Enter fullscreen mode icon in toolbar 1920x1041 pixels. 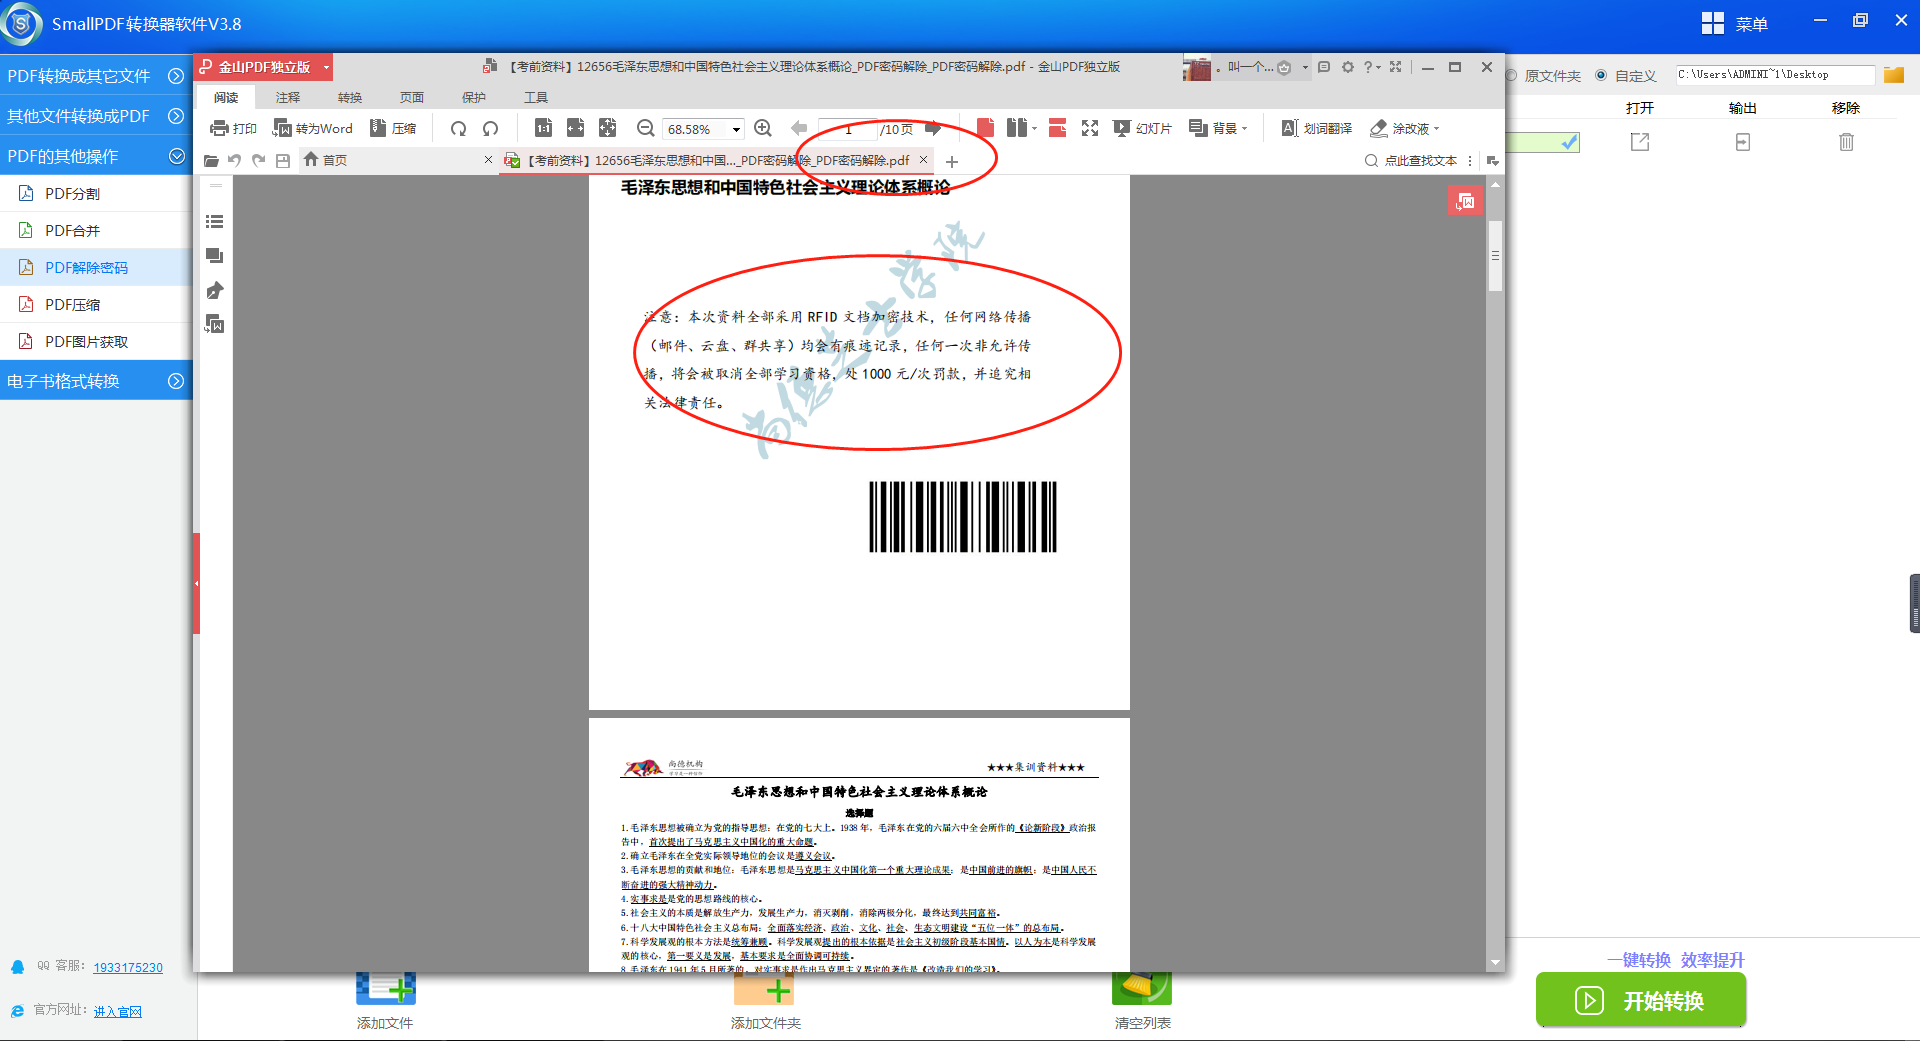tap(1090, 128)
